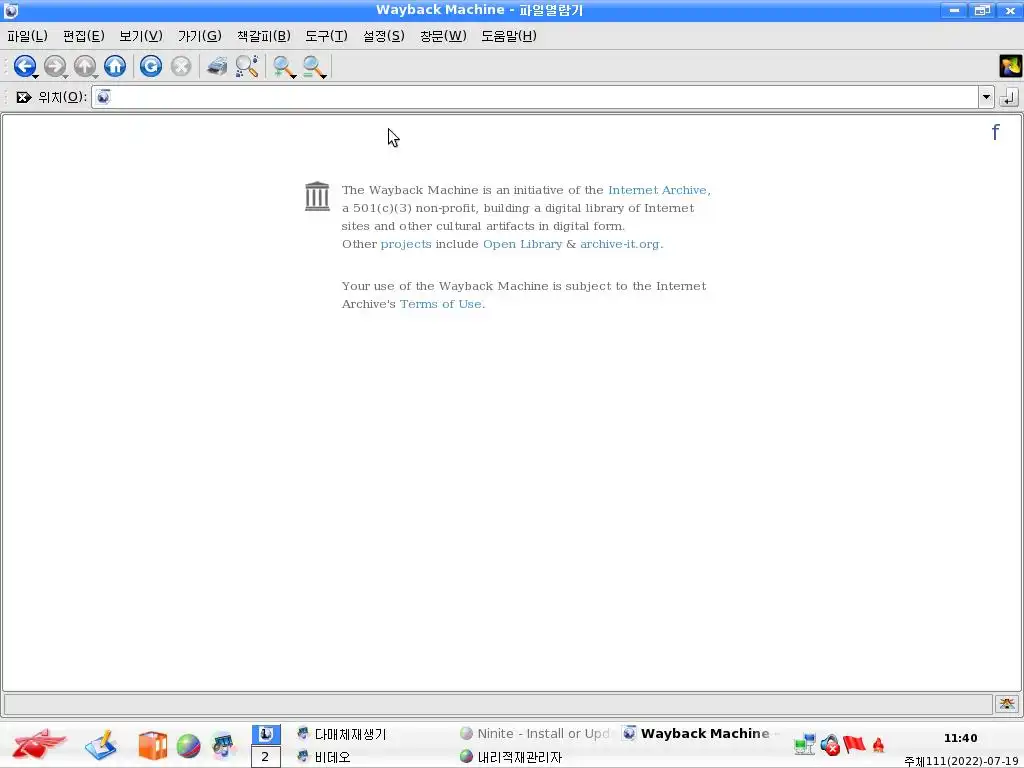1024x768 pixels.
Task: Open the zoom-out dropdown arrow
Action: click(323, 76)
